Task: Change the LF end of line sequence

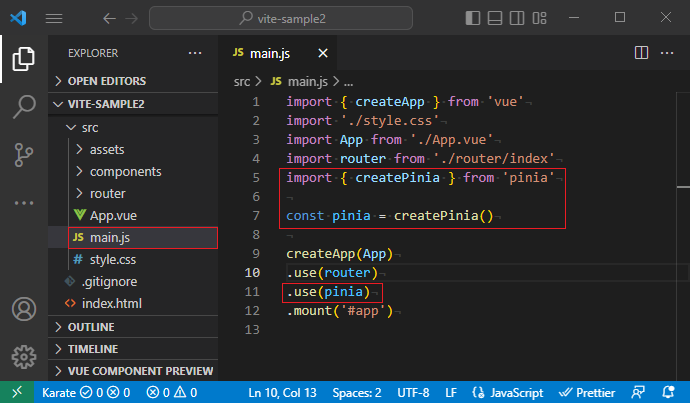Action: click(451, 392)
